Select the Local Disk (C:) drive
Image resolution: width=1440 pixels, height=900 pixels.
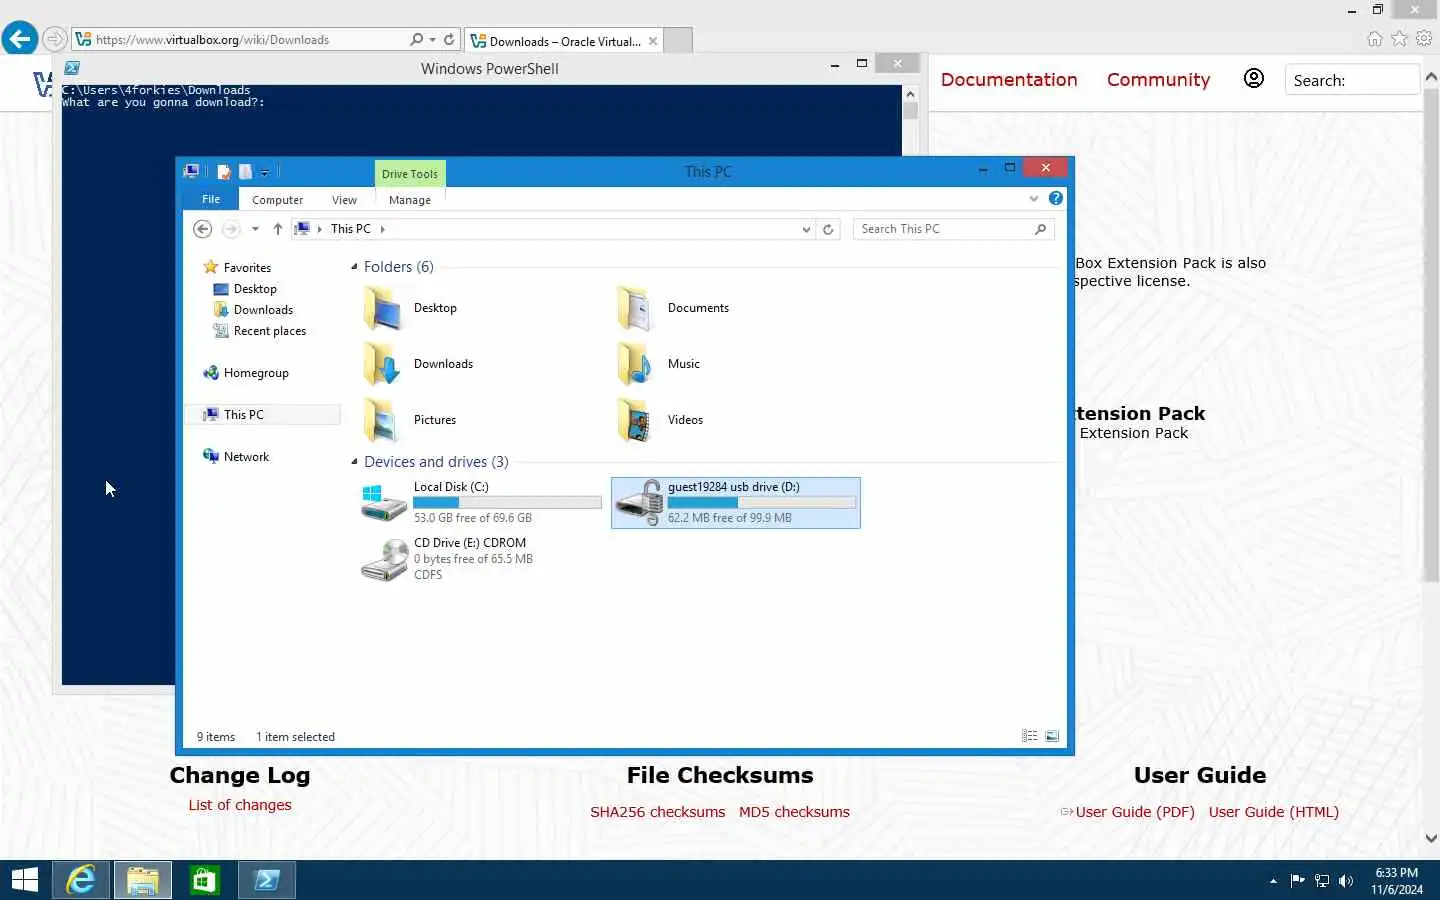click(x=482, y=502)
